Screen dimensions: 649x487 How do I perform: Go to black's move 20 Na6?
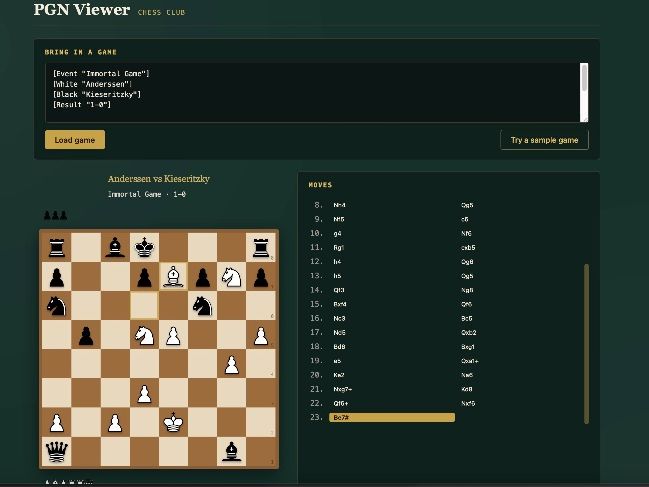tap(519, 375)
